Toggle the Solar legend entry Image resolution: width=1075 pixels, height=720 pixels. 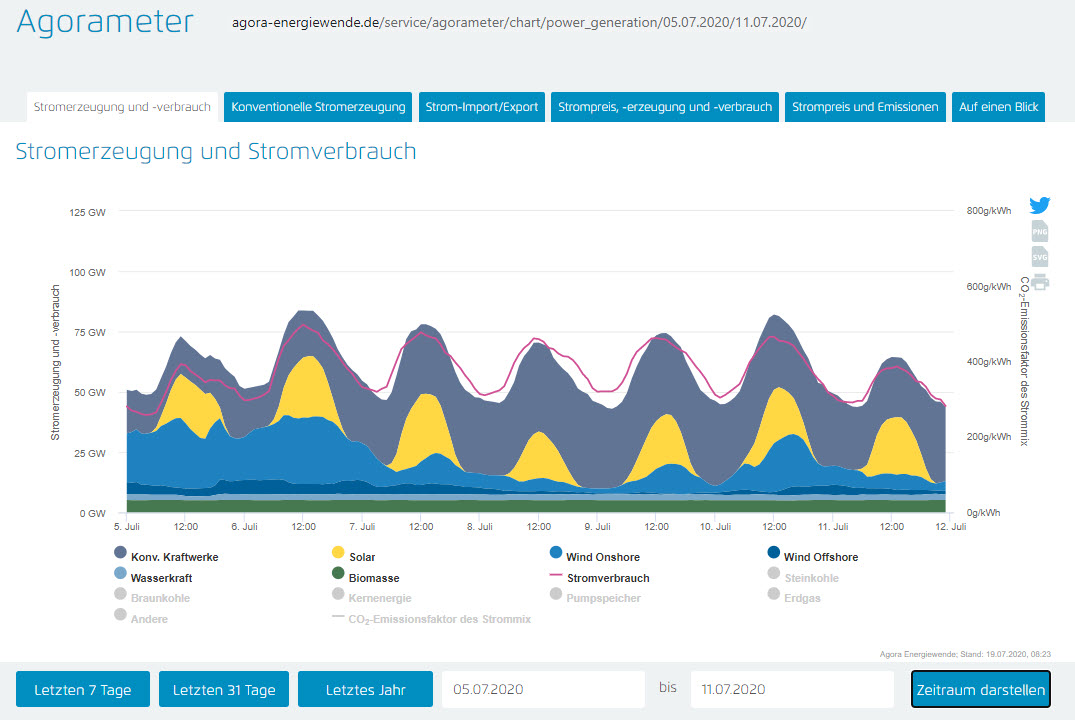(x=361, y=557)
